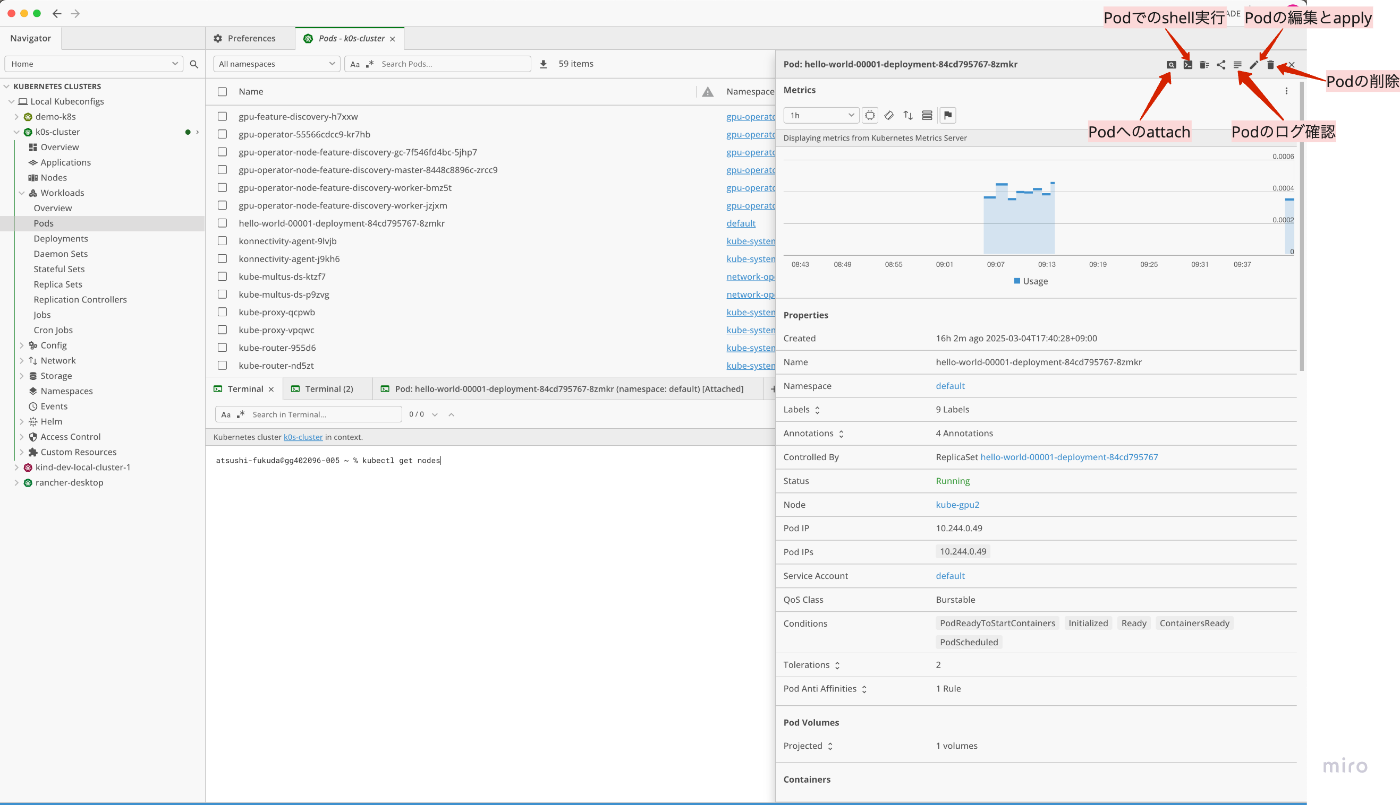Check the box for gpu-feature-discovery-h7xxw
This screenshot has height=805, width=1400.
pyautogui.click(x=223, y=116)
